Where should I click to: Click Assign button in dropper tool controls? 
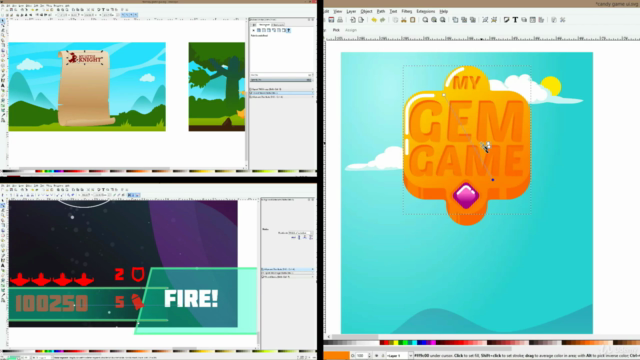(x=351, y=30)
